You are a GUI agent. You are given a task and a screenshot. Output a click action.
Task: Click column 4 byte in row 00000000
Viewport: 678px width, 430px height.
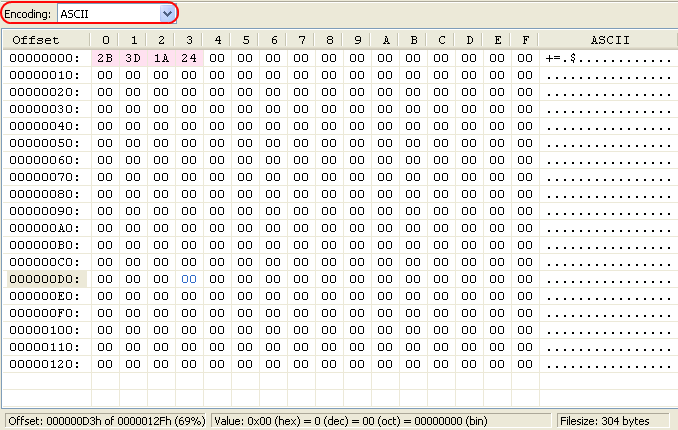[x=217, y=58]
